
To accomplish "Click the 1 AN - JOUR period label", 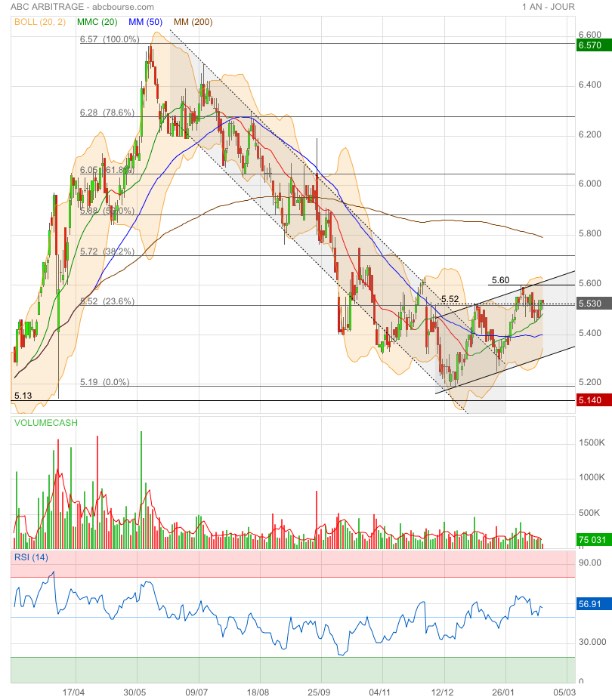I will (548, 7).
